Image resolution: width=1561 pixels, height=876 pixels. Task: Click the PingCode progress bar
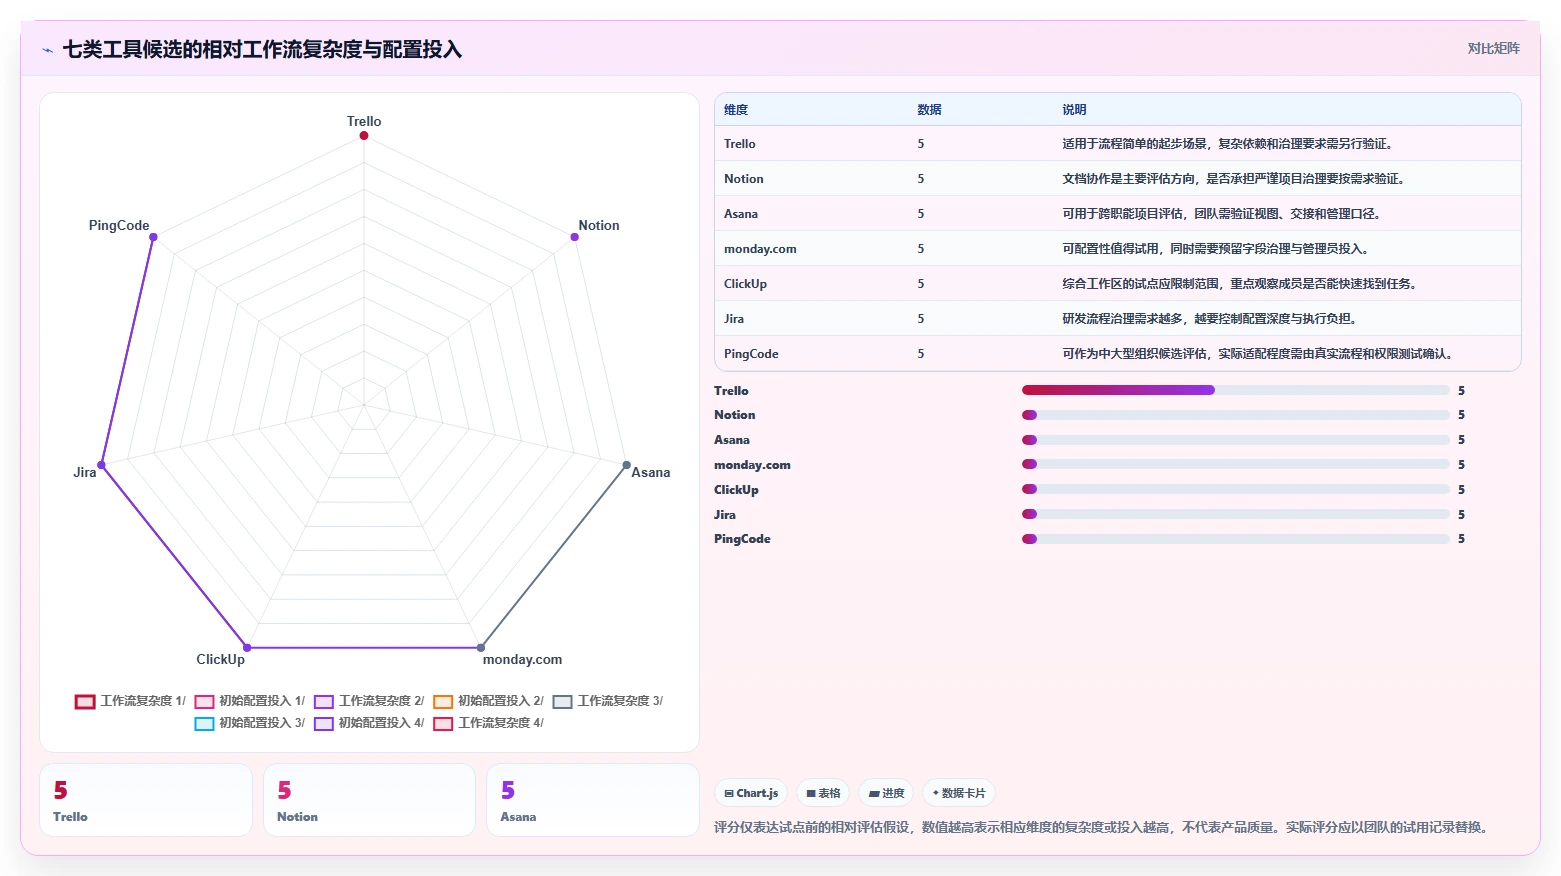pyautogui.click(x=1235, y=539)
